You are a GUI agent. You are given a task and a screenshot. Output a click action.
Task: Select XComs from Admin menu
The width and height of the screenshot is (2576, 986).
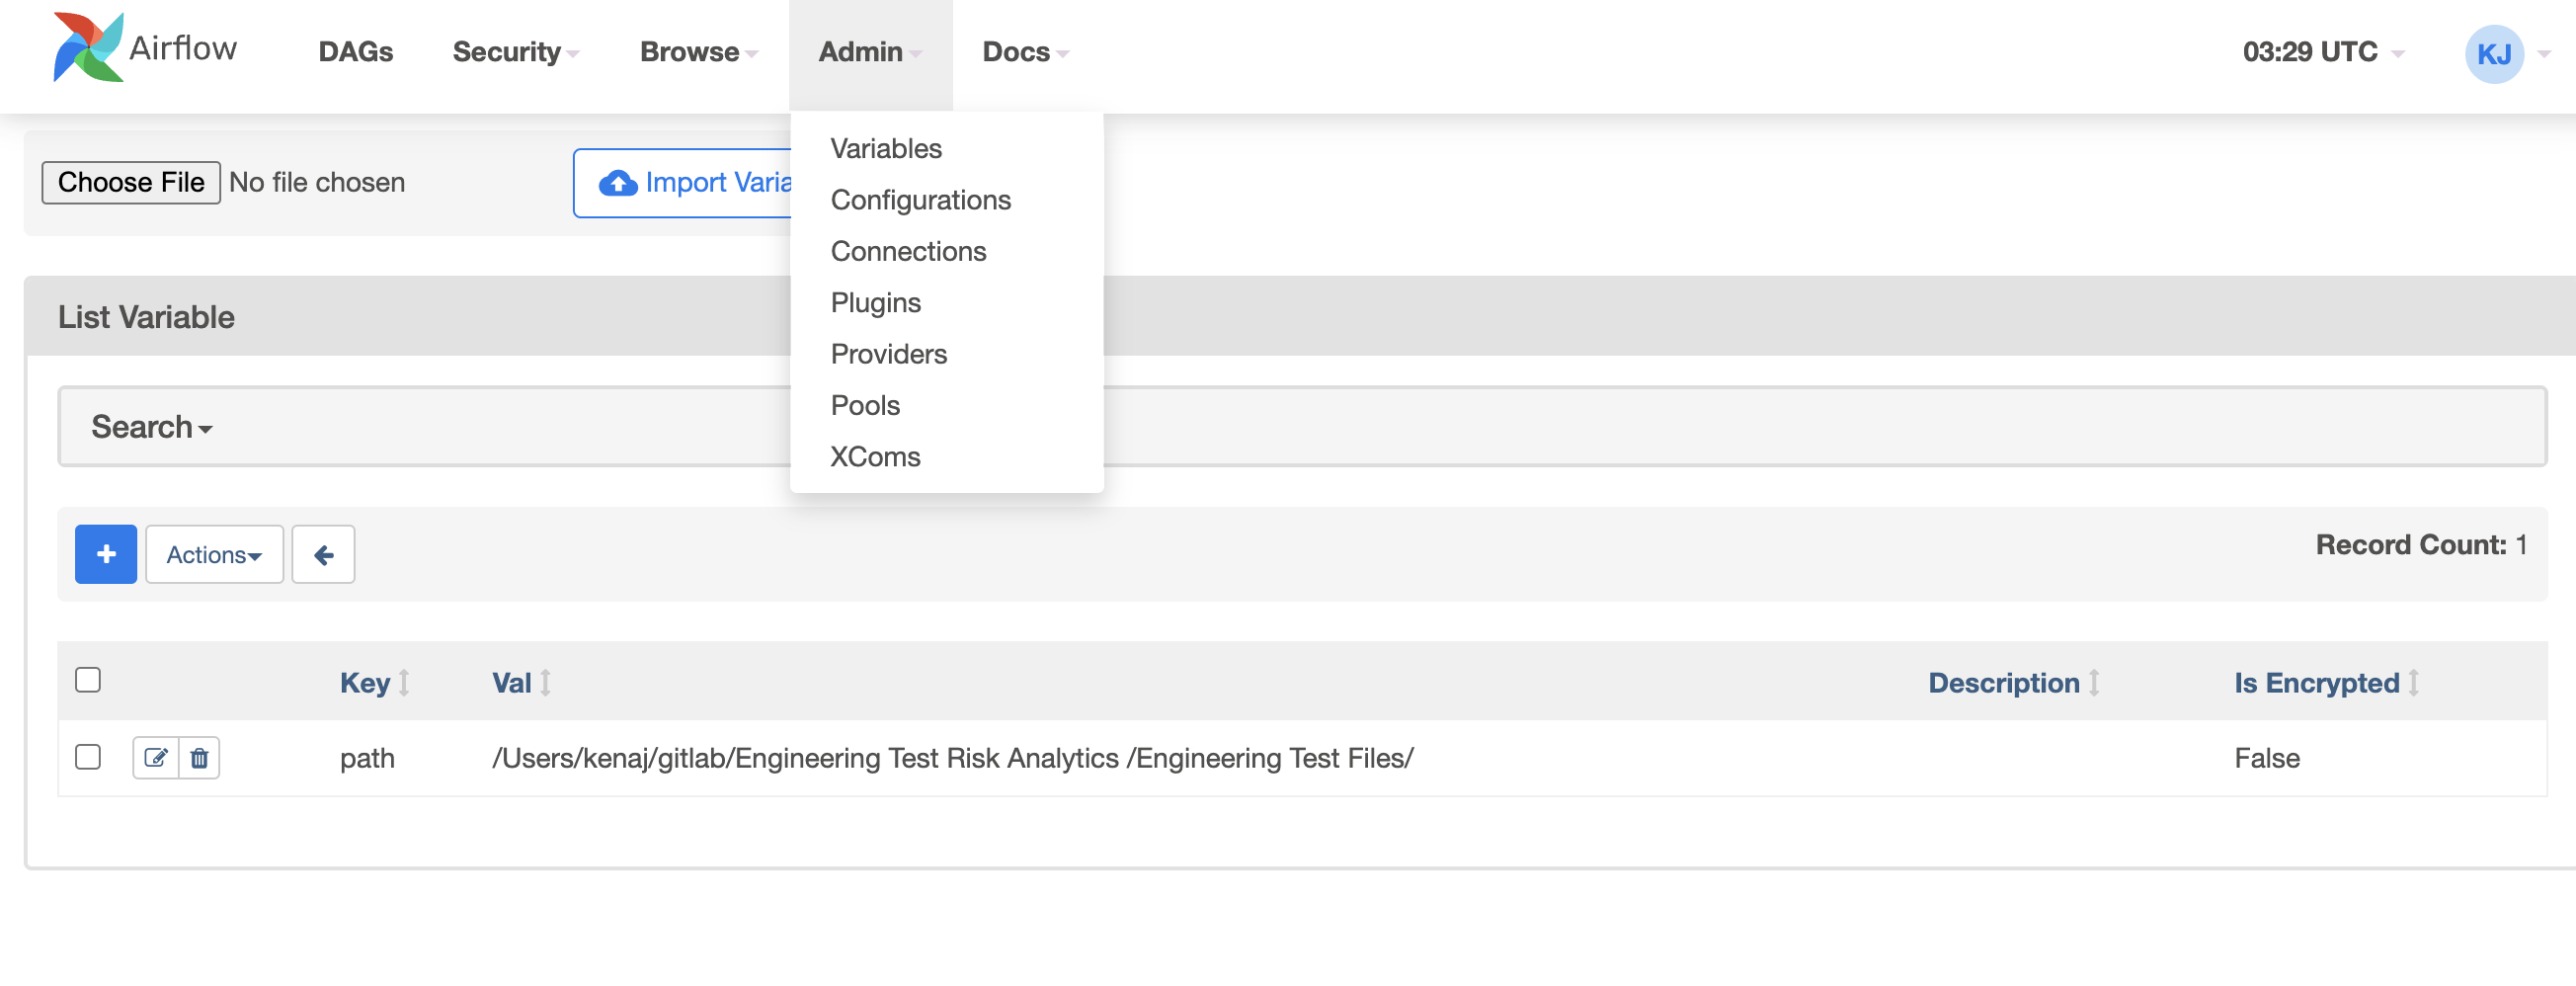pos(875,456)
